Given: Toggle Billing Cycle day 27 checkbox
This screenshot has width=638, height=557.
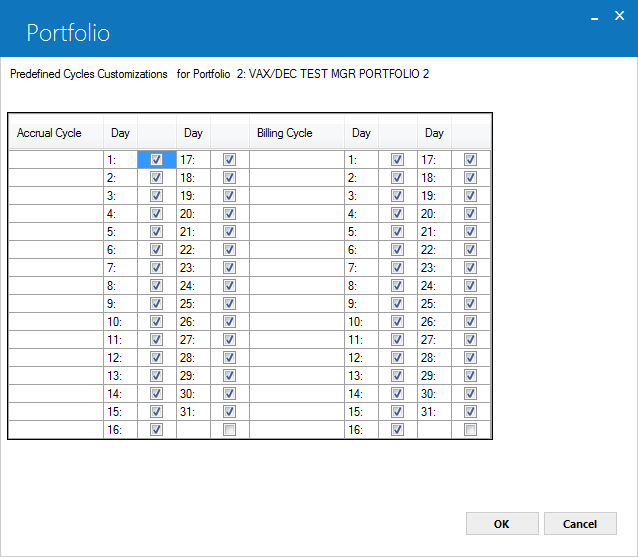Looking at the screenshot, I should pyautogui.click(x=470, y=340).
